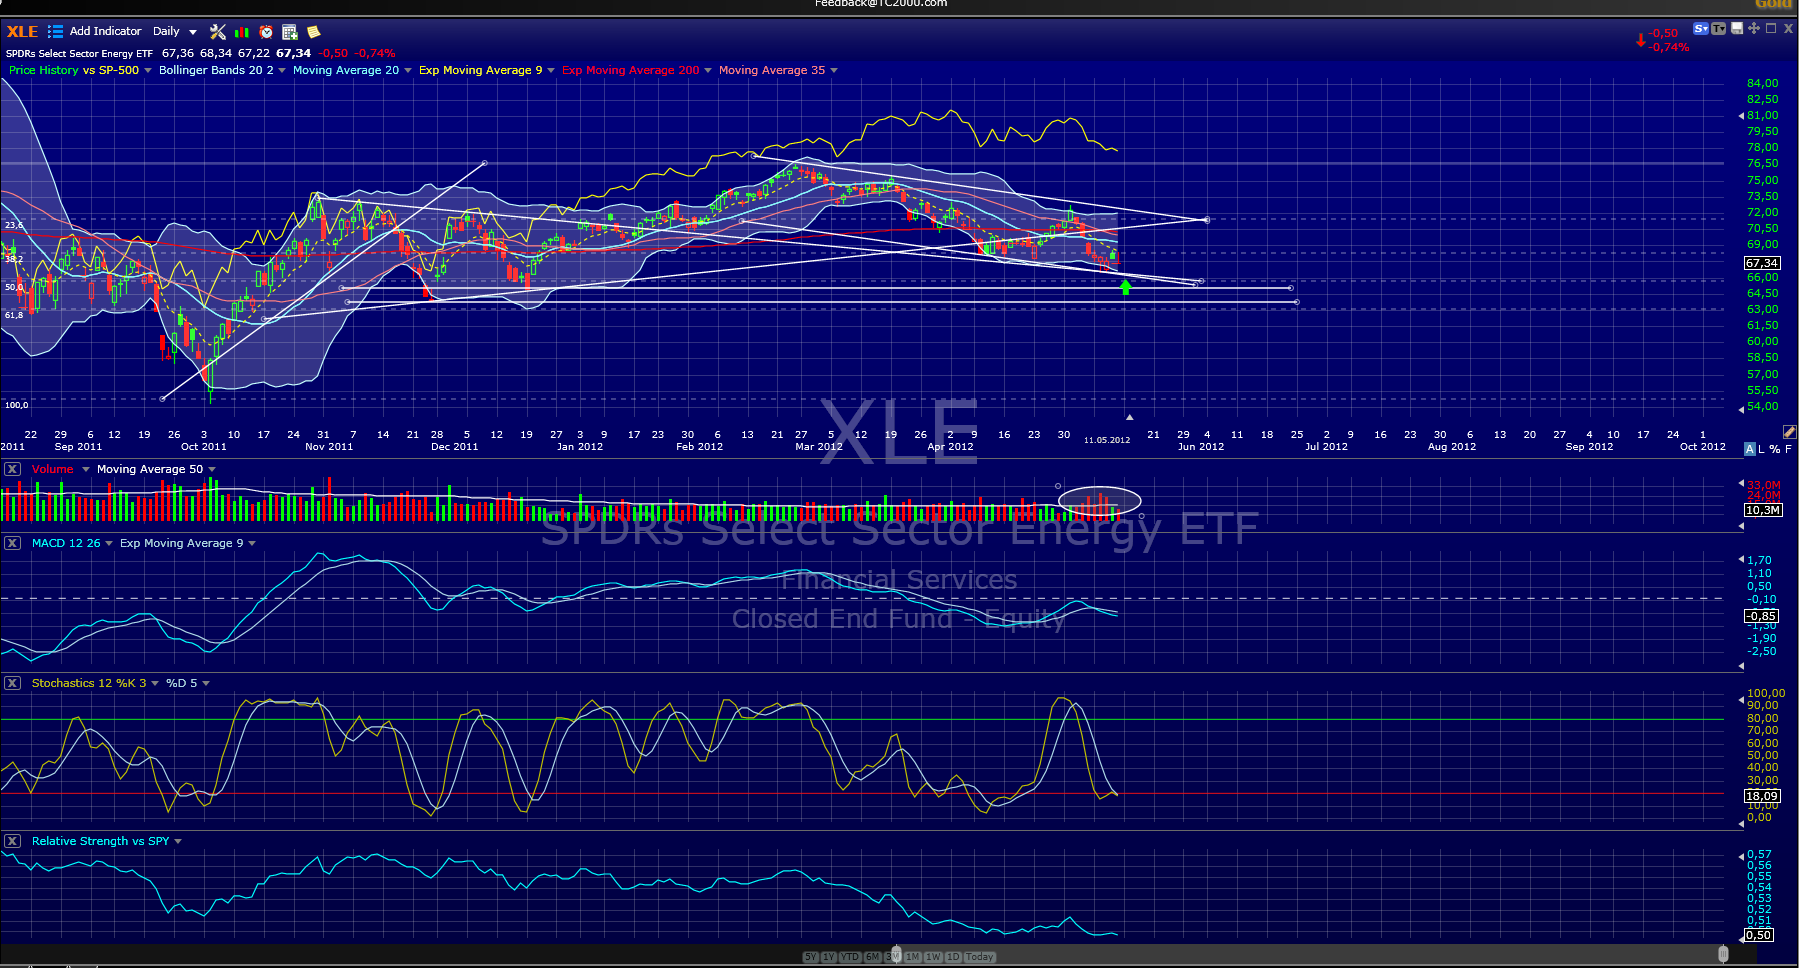The image size is (1799, 968).
Task: Click the 11.05.2012 date marker on the axis
Action: [1107, 440]
